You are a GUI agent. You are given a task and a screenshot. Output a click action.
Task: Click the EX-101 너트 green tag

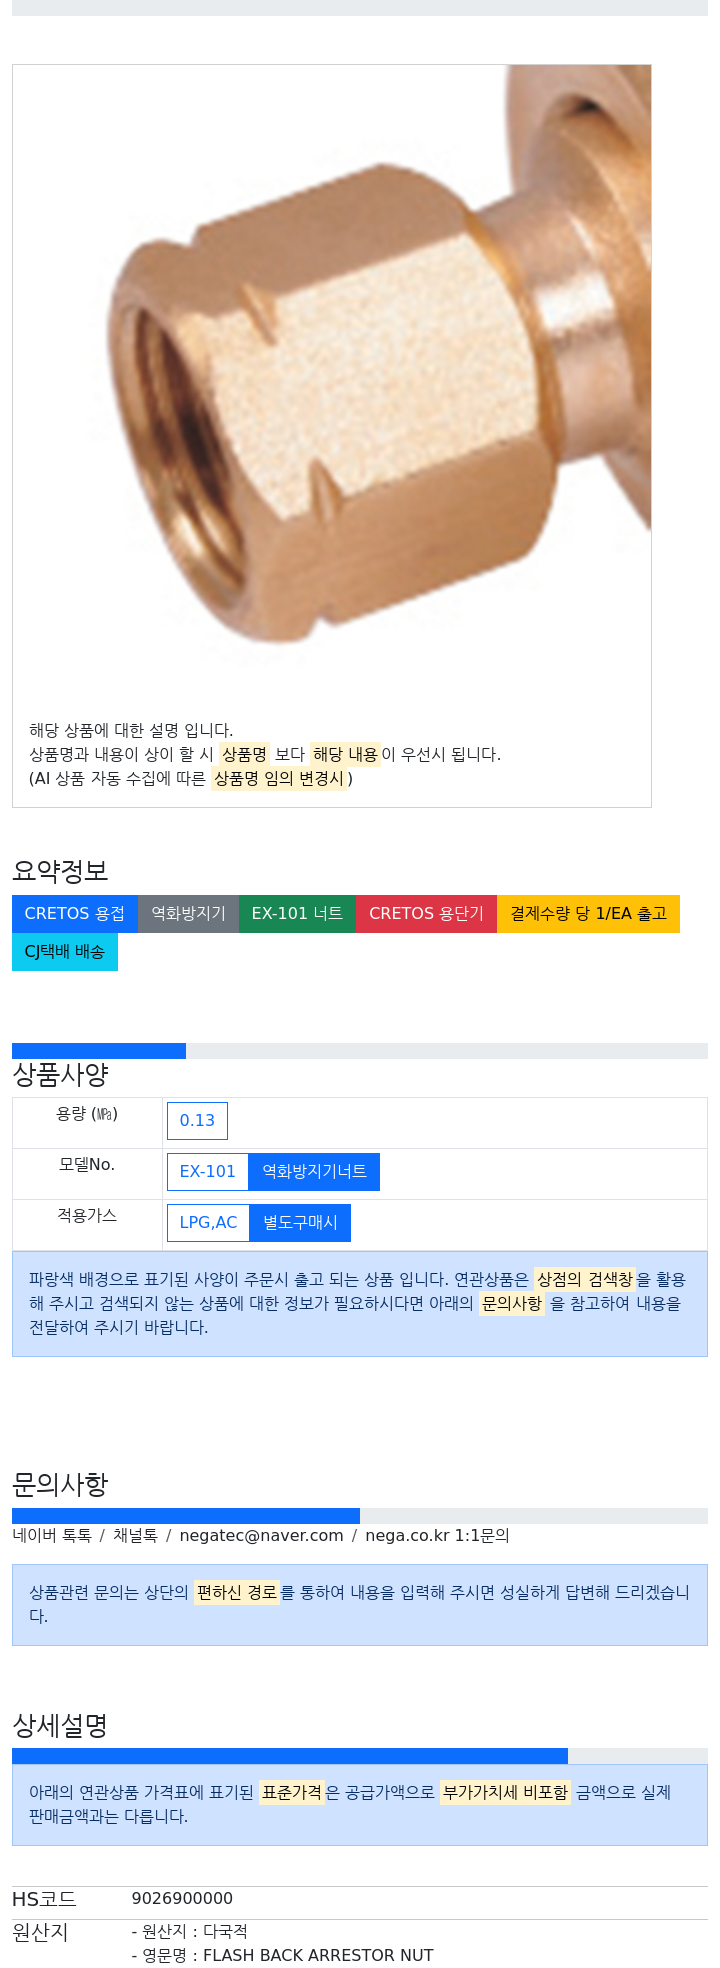[x=297, y=914]
